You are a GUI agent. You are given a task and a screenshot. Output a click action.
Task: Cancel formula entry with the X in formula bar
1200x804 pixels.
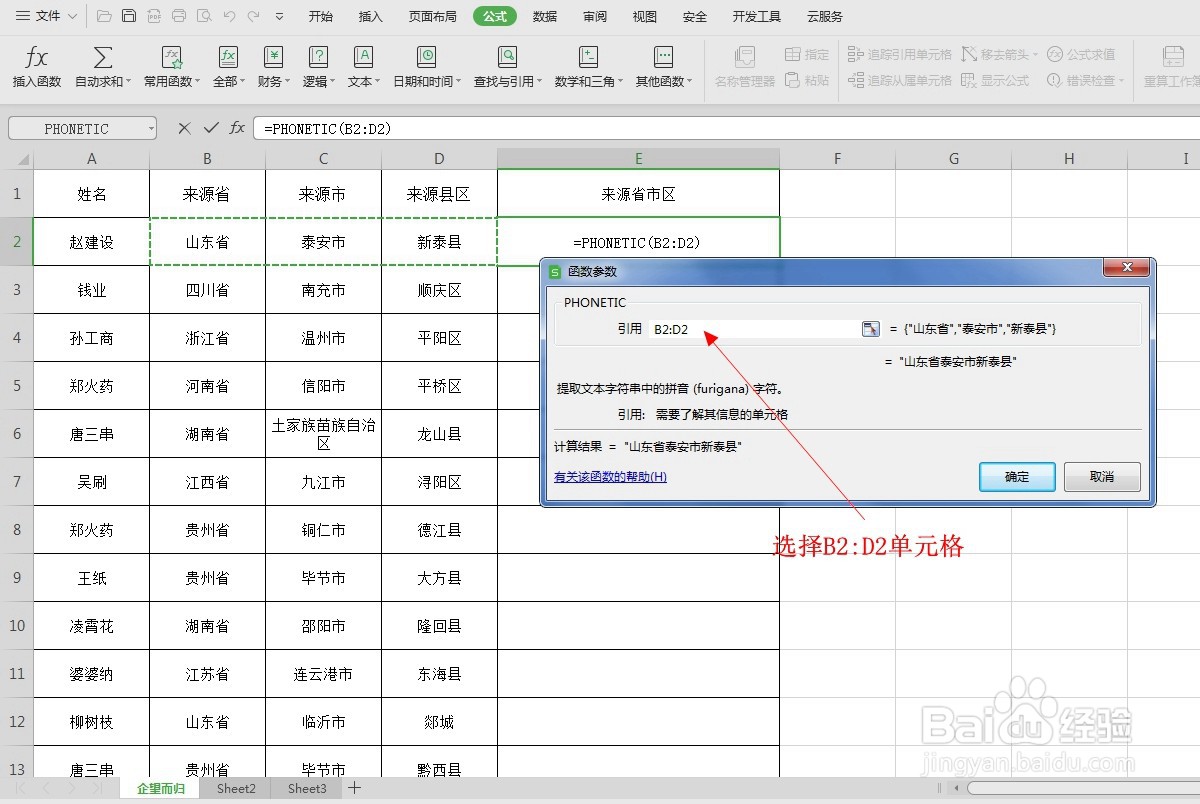pyautogui.click(x=185, y=128)
